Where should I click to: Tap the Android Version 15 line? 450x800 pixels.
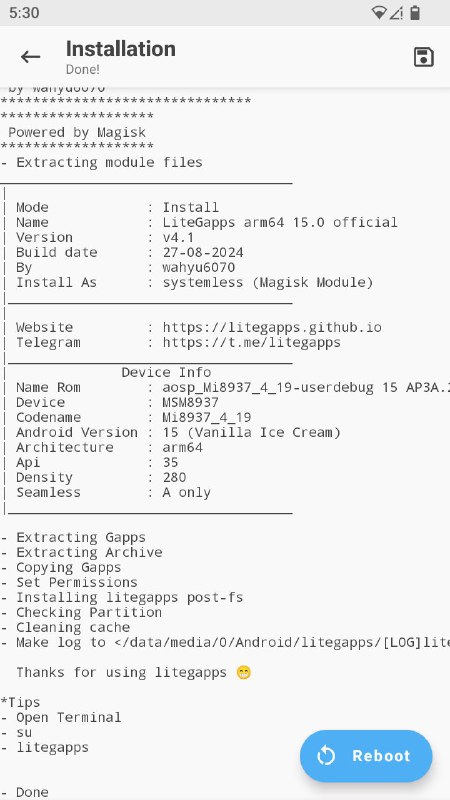(x=178, y=433)
